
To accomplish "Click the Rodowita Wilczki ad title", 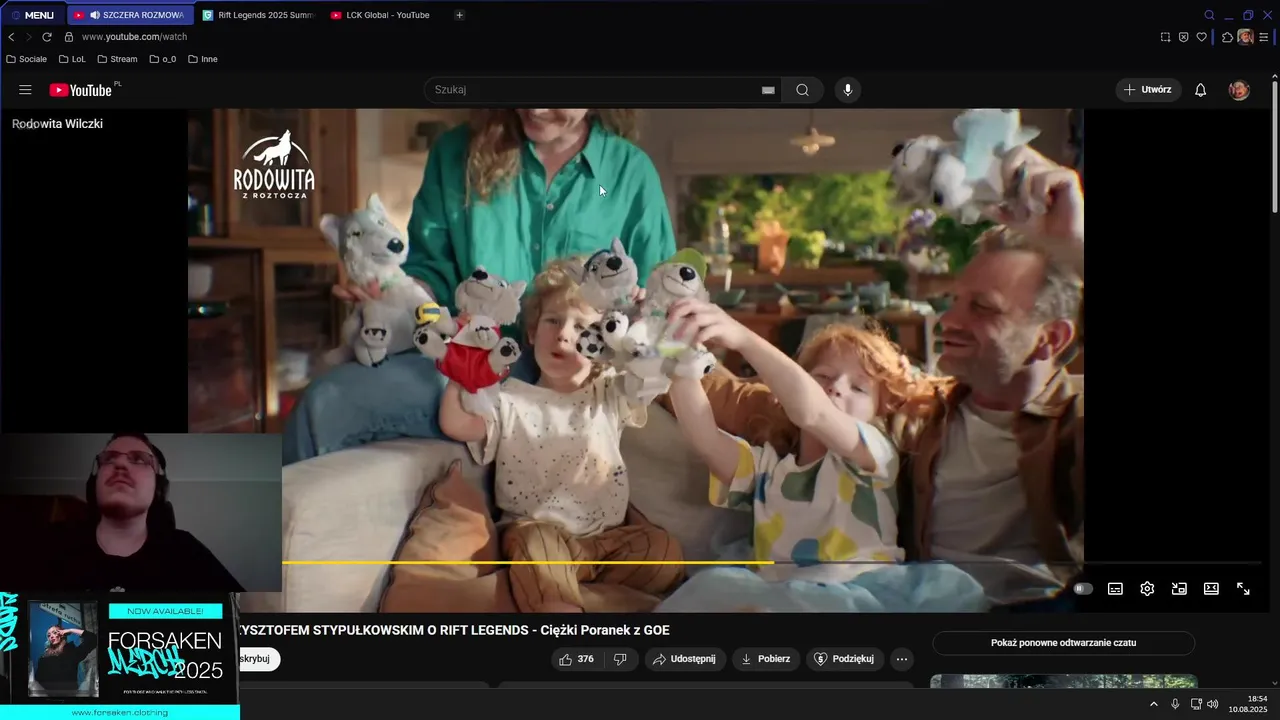I will 57,124.
